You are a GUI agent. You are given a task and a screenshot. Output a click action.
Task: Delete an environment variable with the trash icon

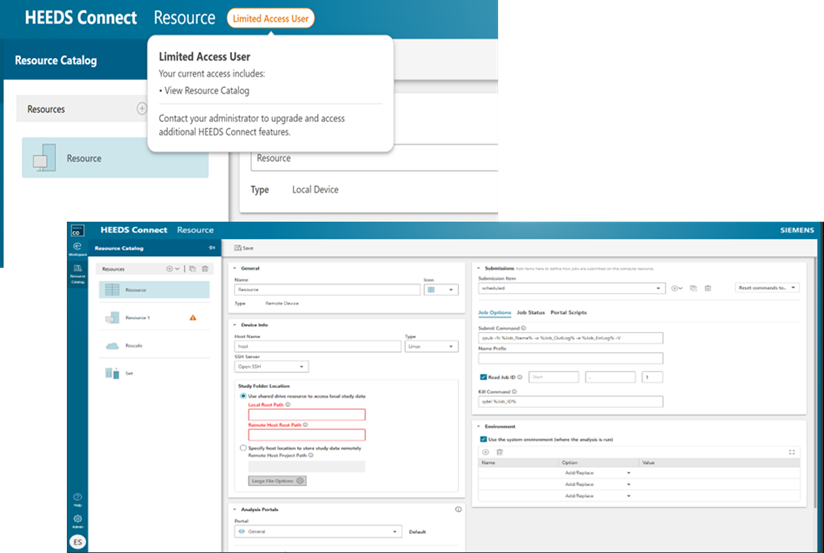point(500,452)
